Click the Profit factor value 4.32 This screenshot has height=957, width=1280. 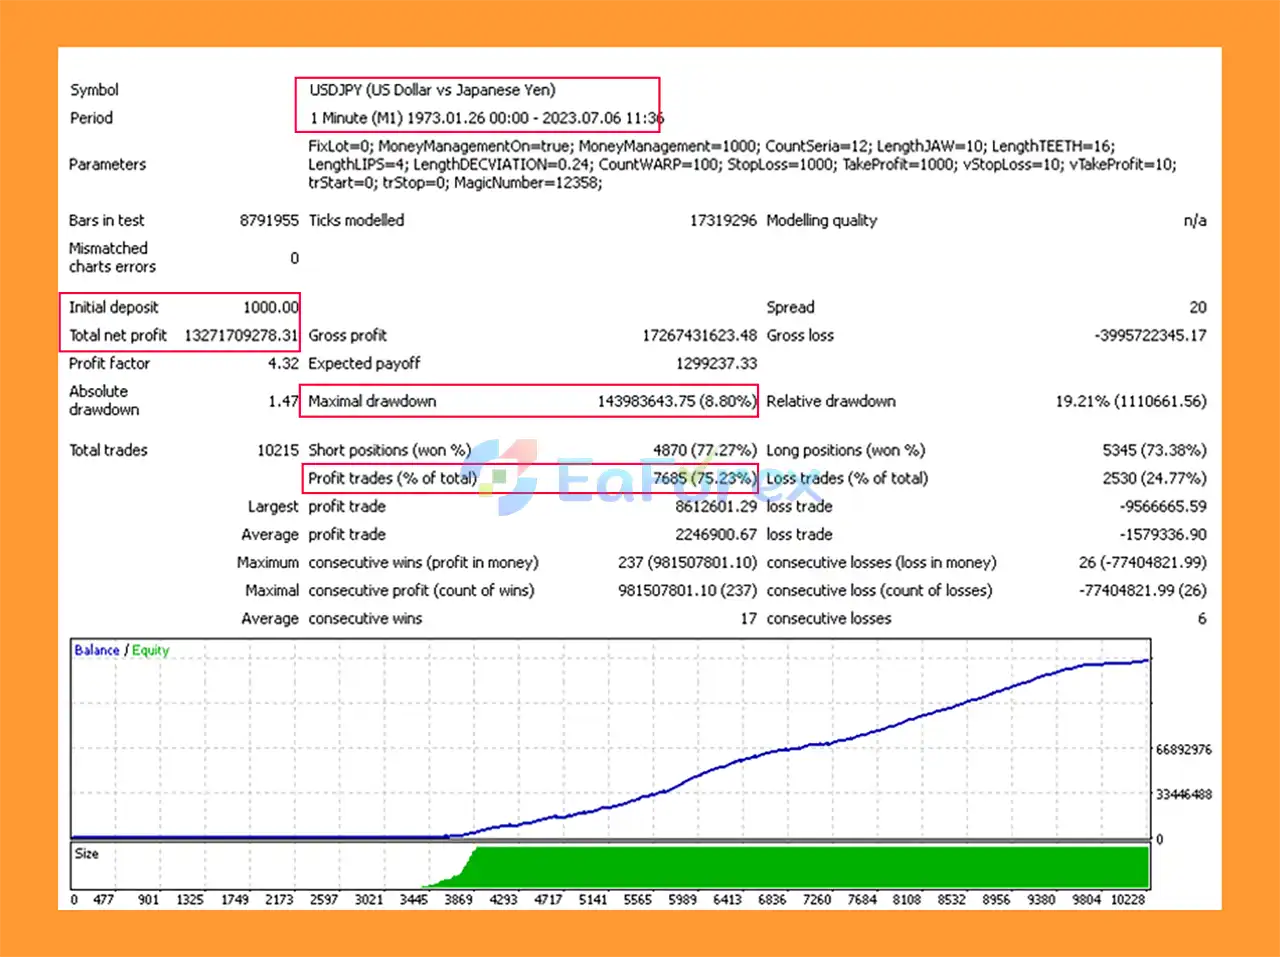coord(283,363)
